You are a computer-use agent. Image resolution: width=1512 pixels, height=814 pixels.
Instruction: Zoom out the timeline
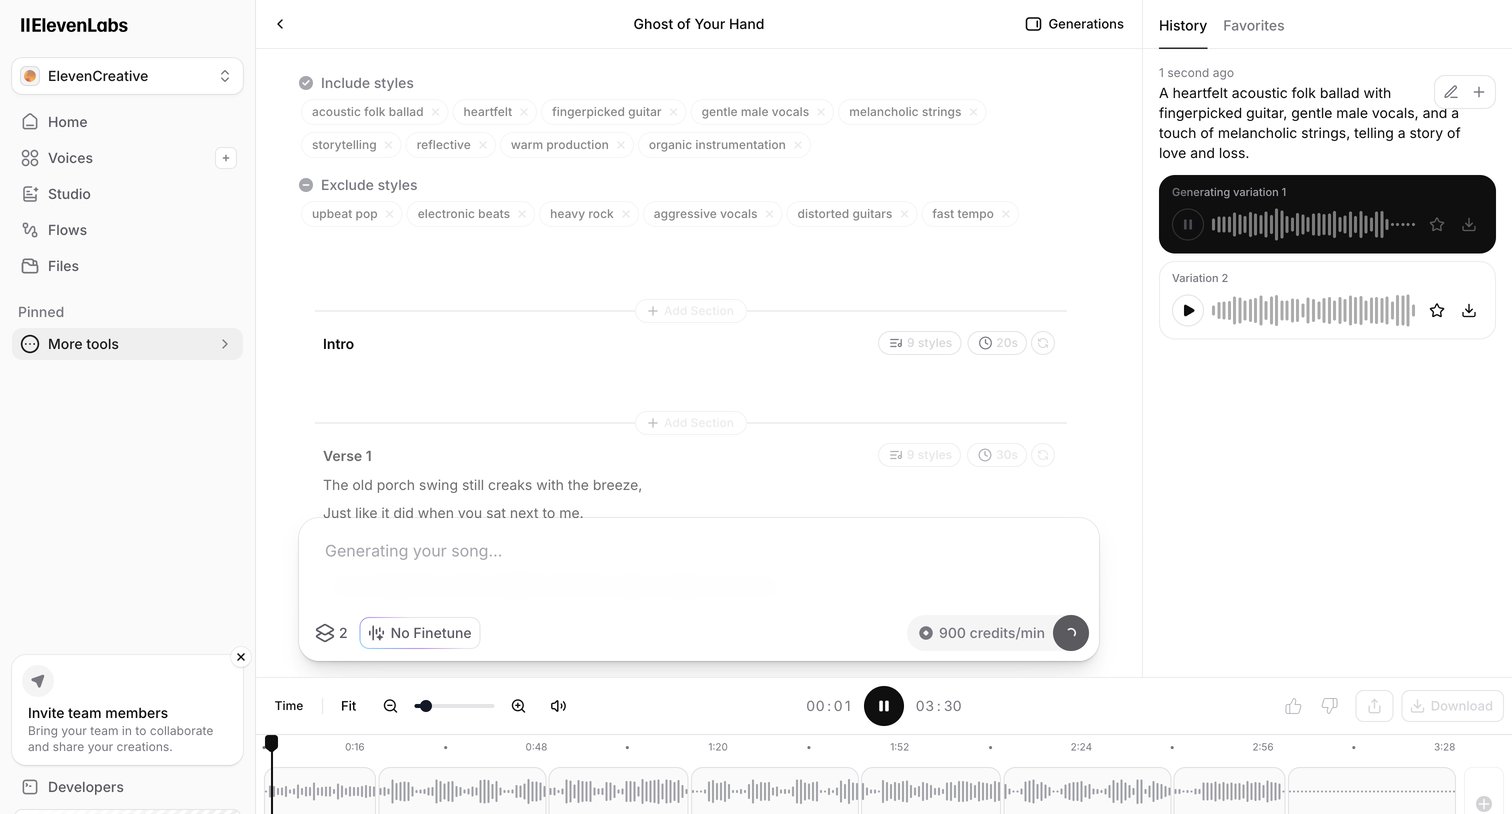(x=391, y=706)
